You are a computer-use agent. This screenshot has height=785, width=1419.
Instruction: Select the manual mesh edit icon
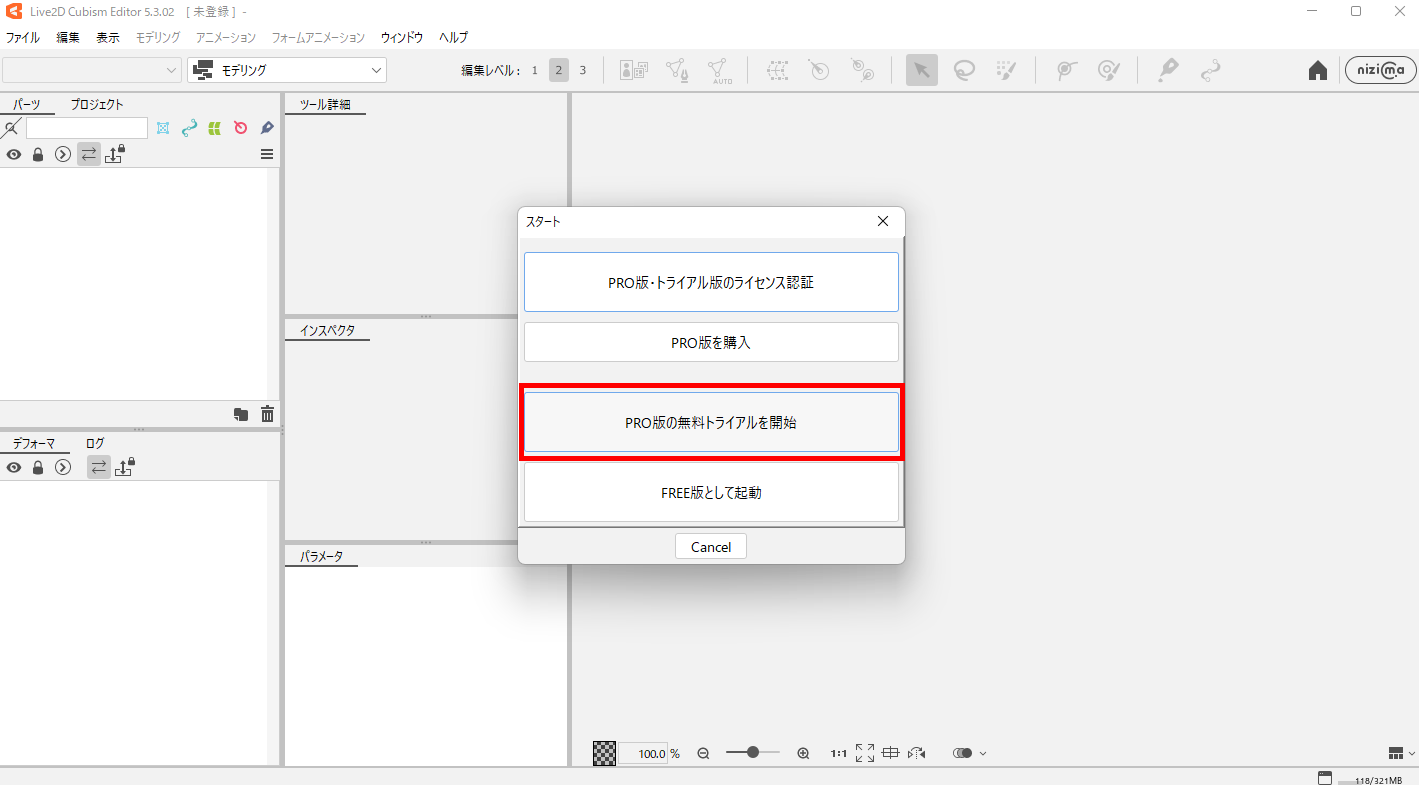[x=677, y=70]
